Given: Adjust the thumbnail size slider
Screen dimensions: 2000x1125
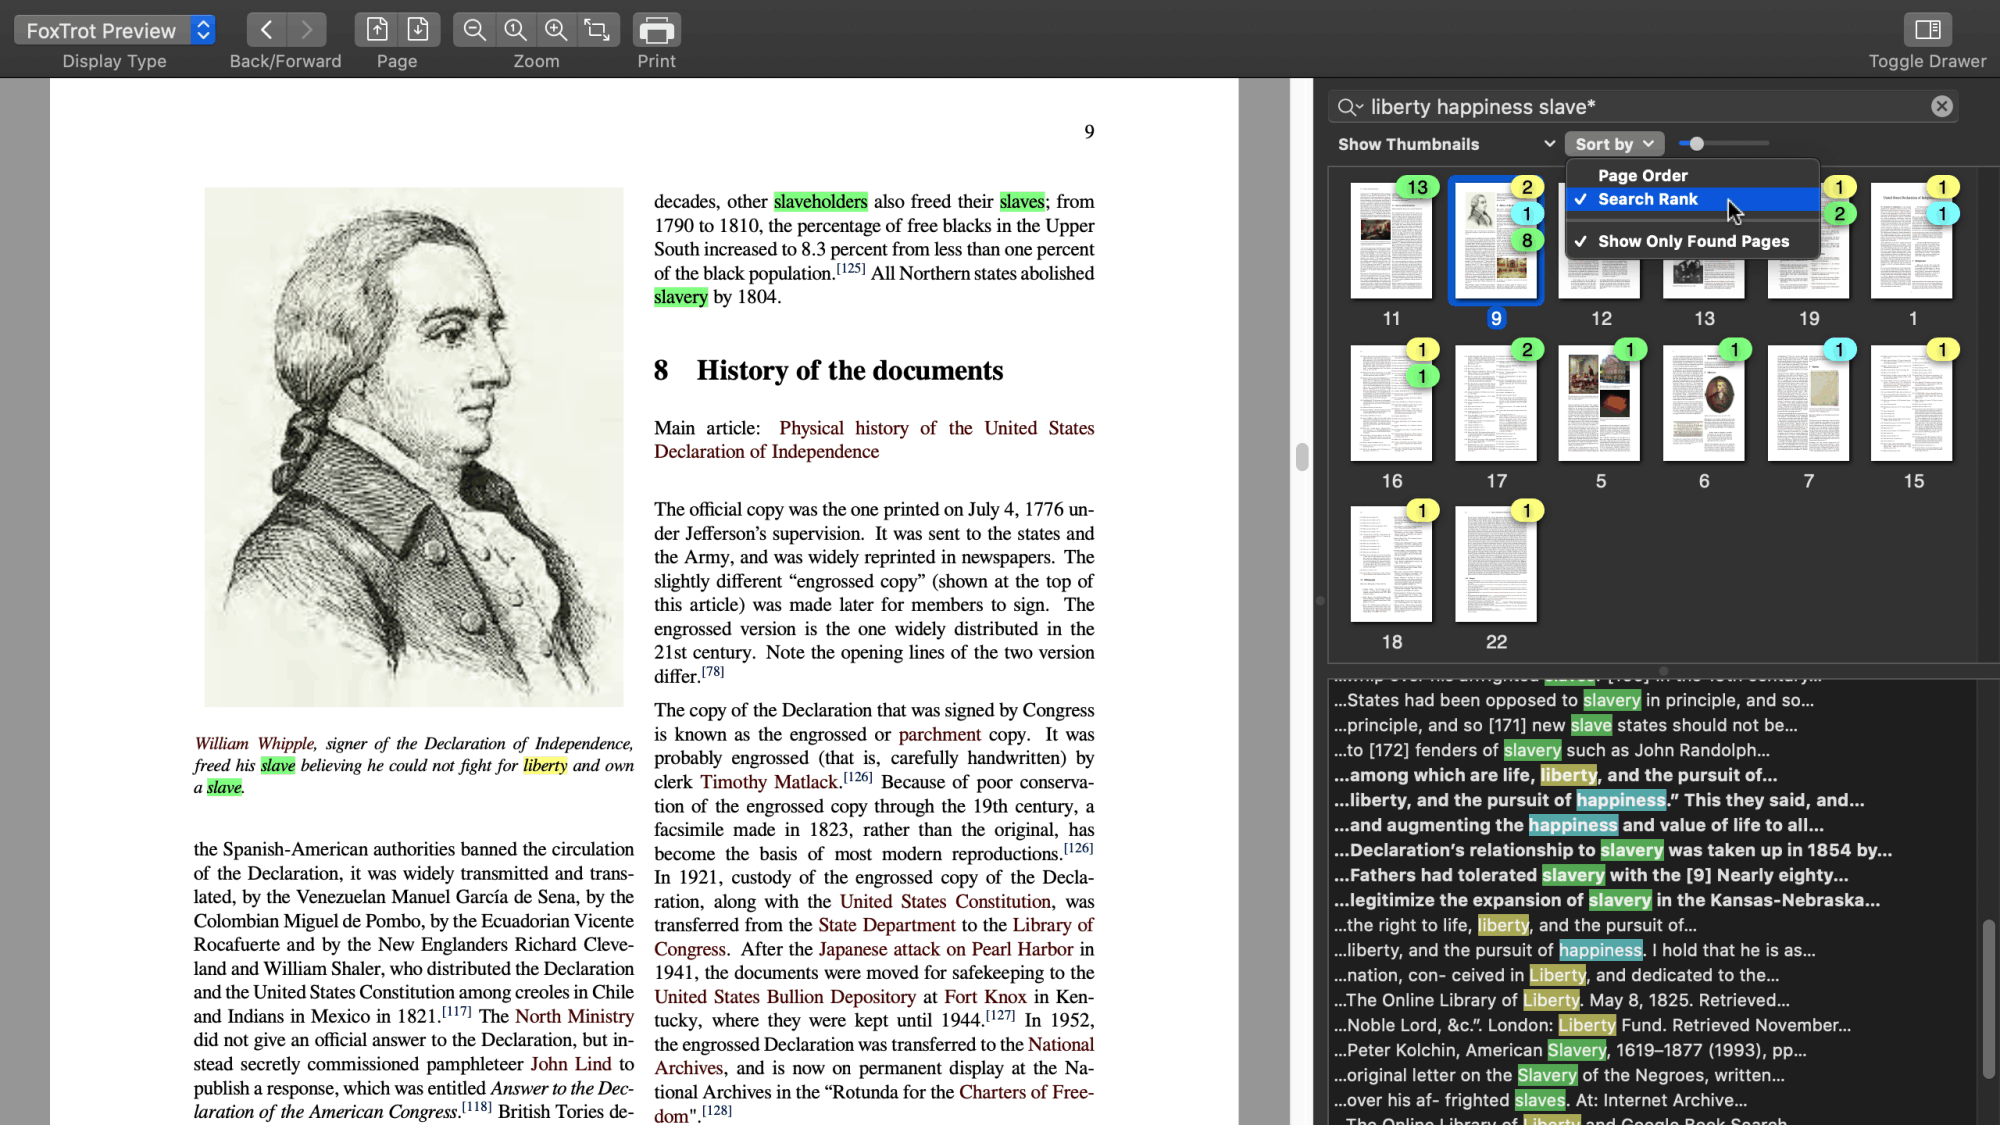Looking at the screenshot, I should (x=1697, y=144).
